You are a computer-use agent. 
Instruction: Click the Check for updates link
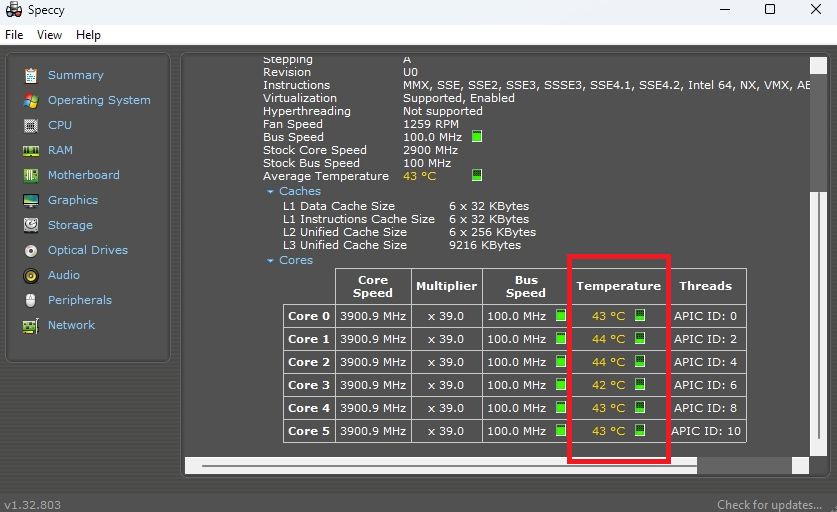click(768, 505)
